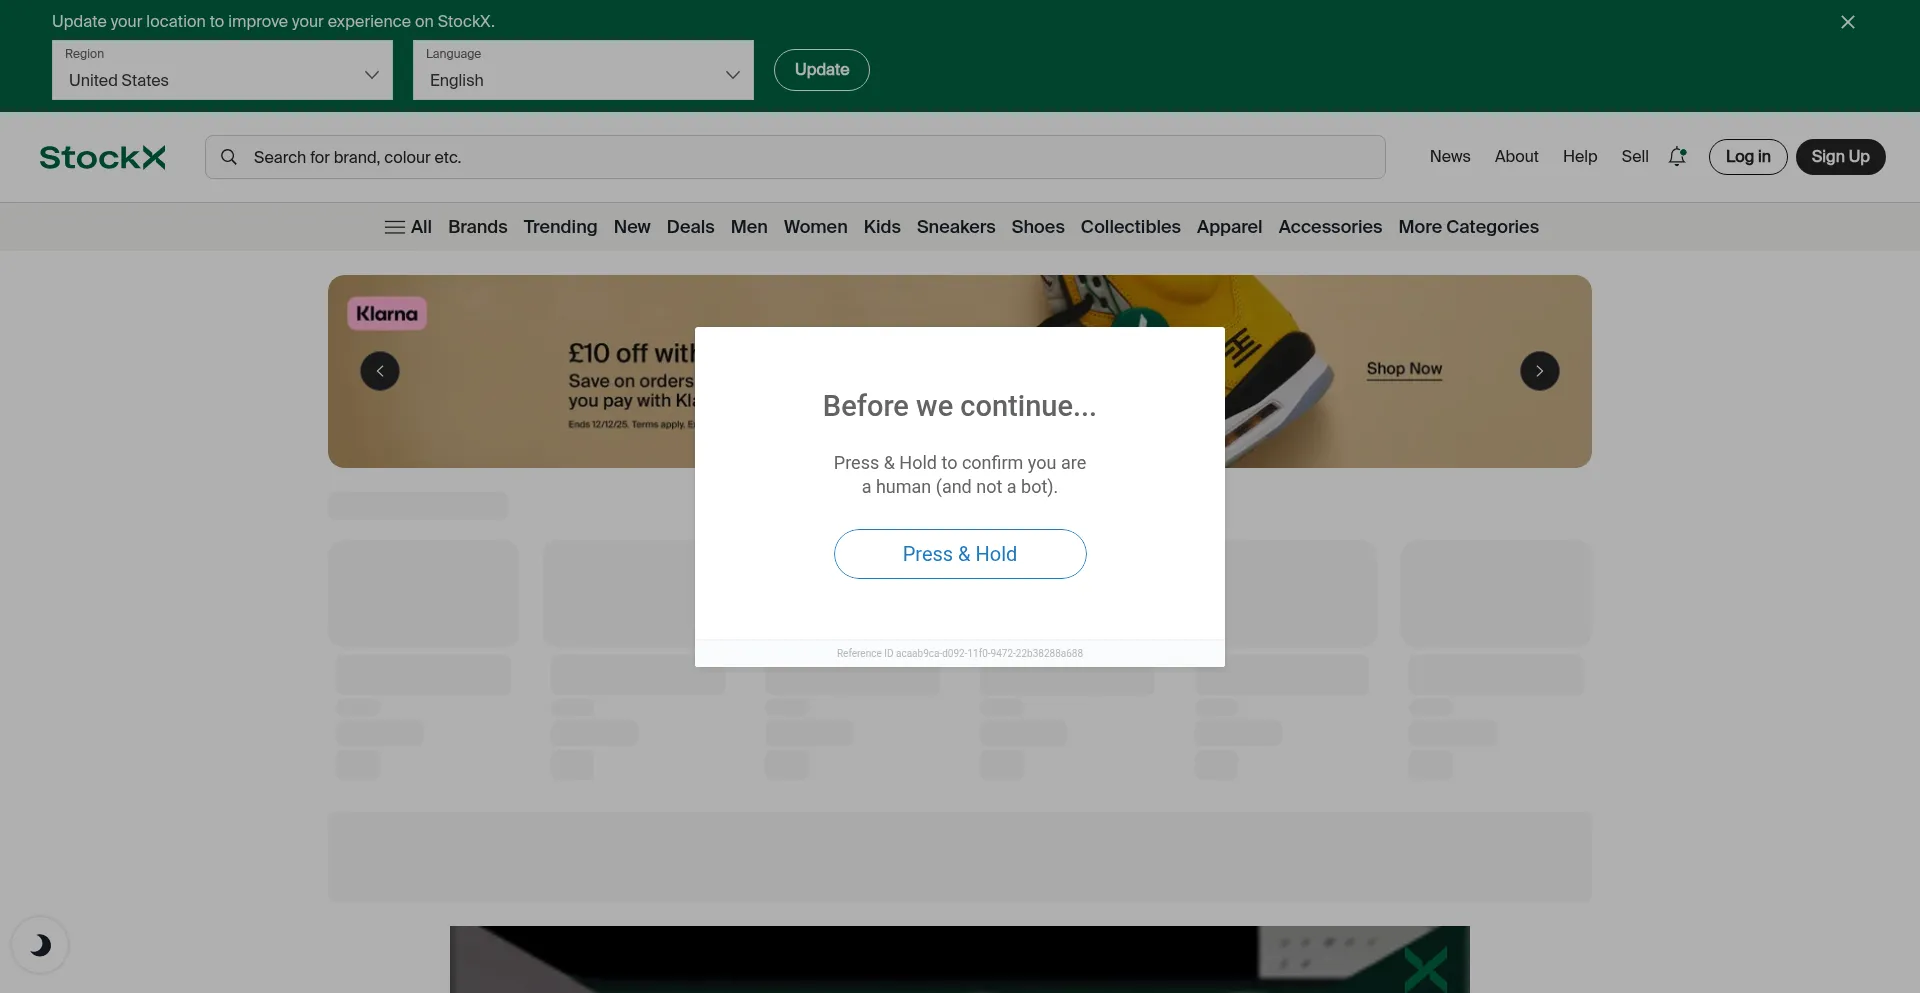Click the Klarna badge on banner
This screenshot has width=1920, height=993.
[387, 314]
